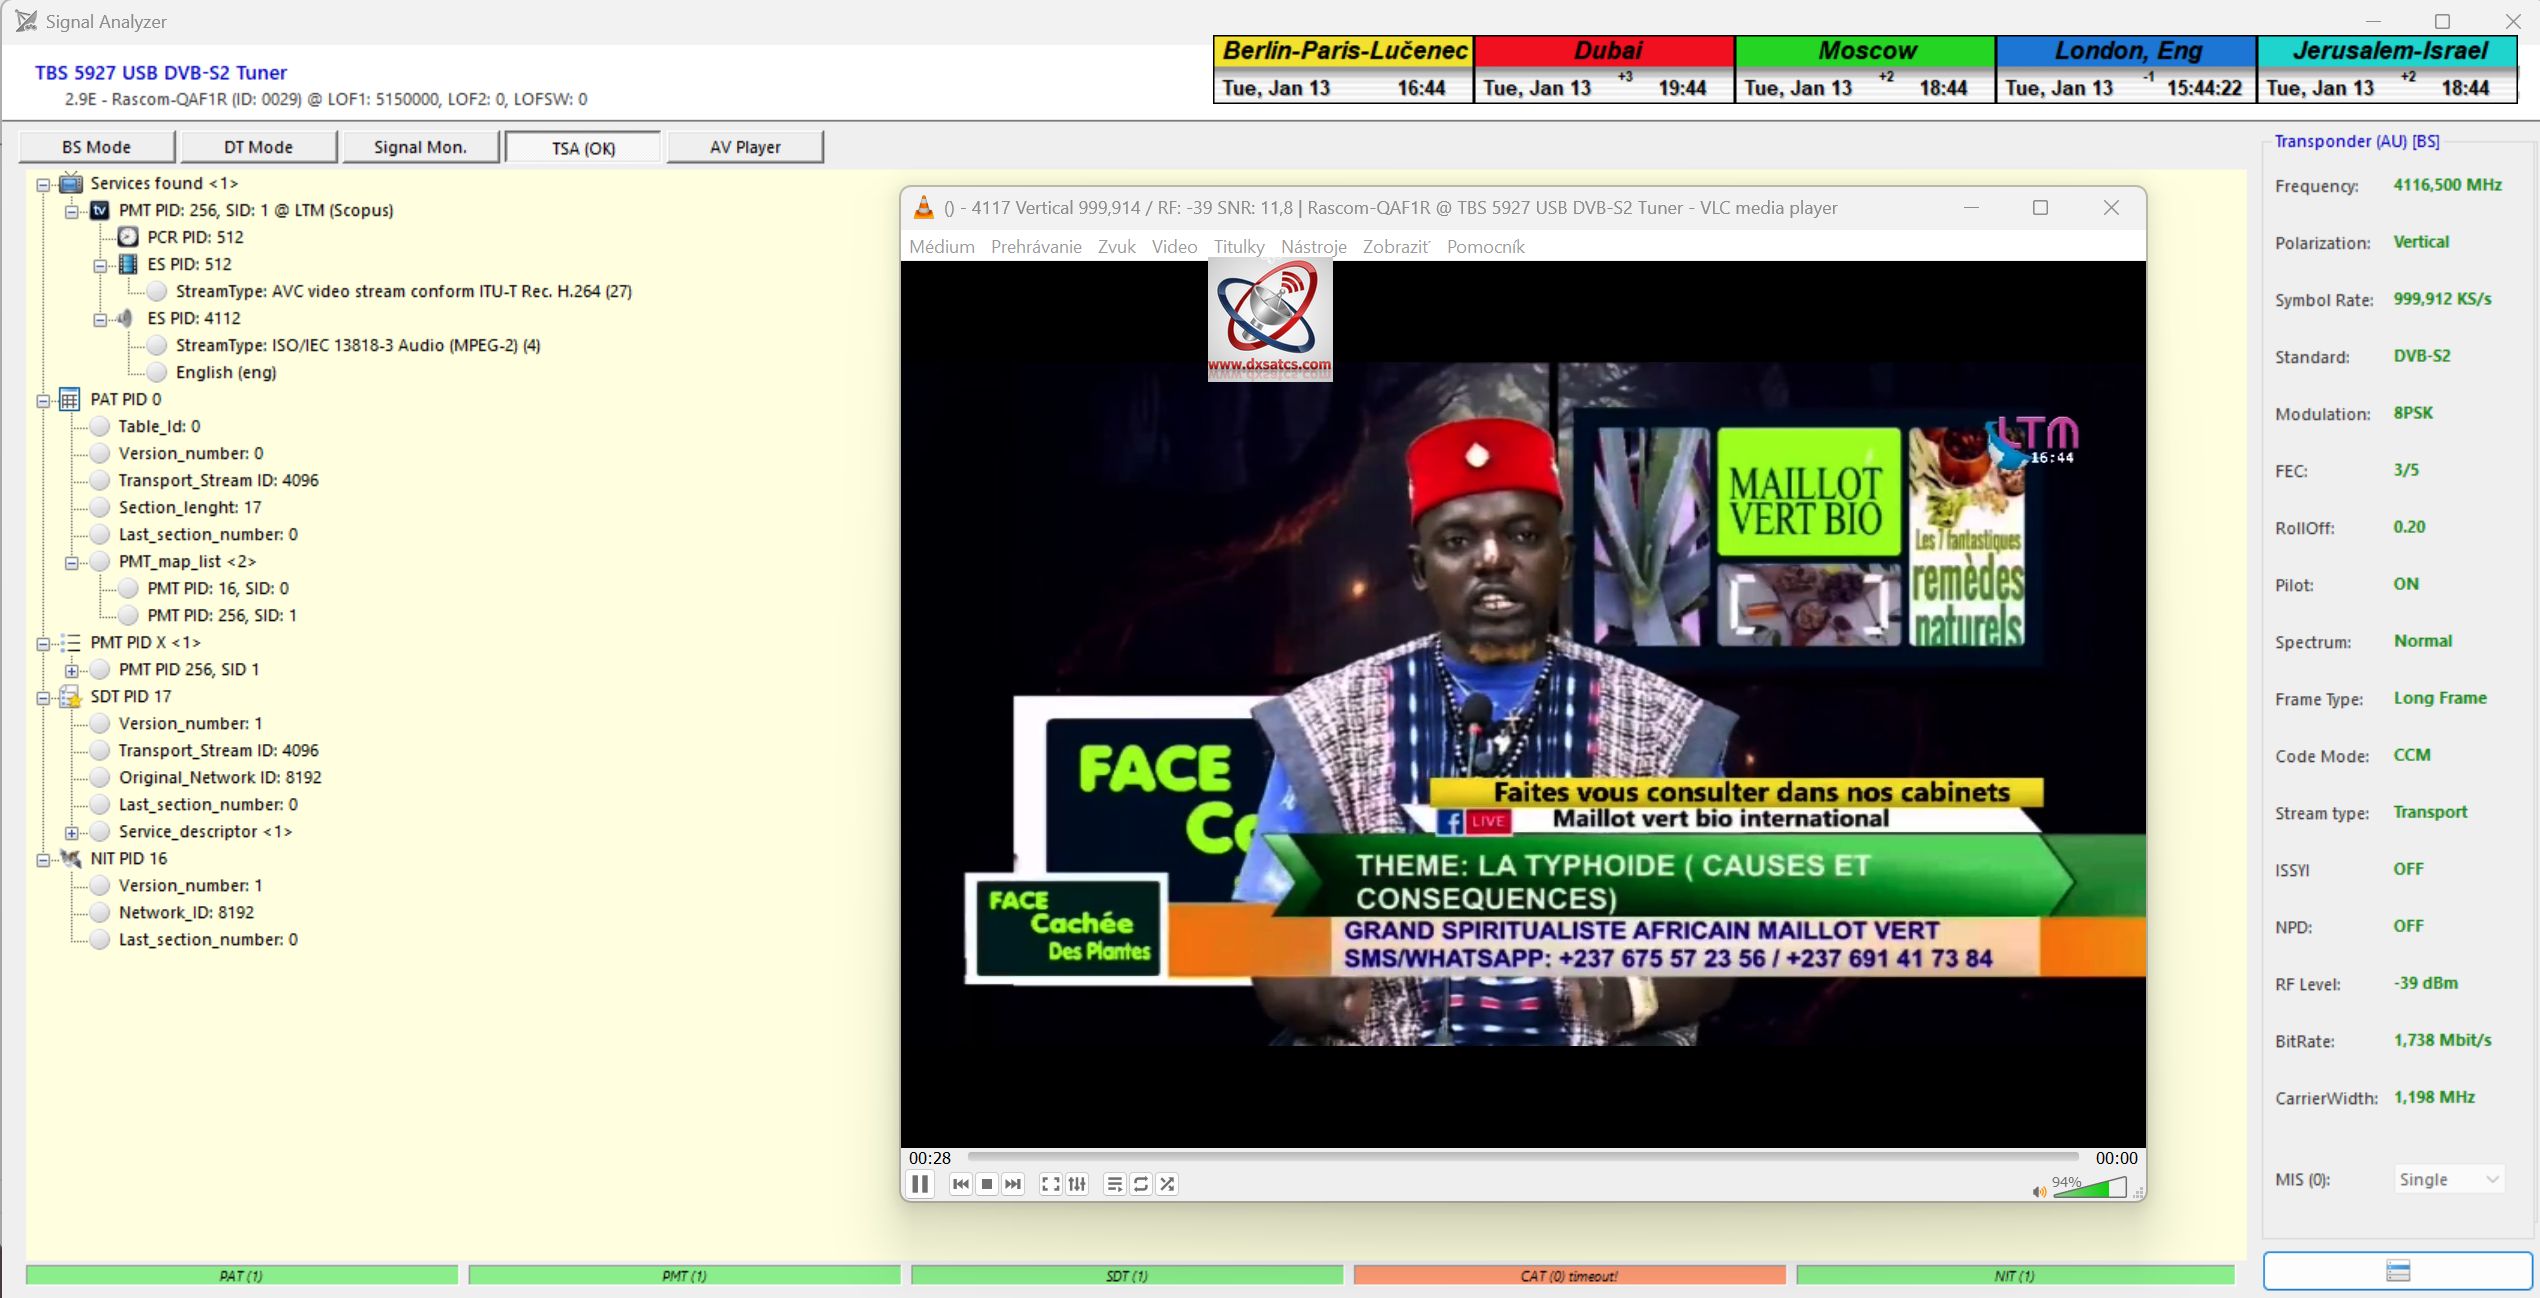Screen dimensions: 2540x1298
Task: Toggle loop mode in VLC
Action: (1141, 1184)
